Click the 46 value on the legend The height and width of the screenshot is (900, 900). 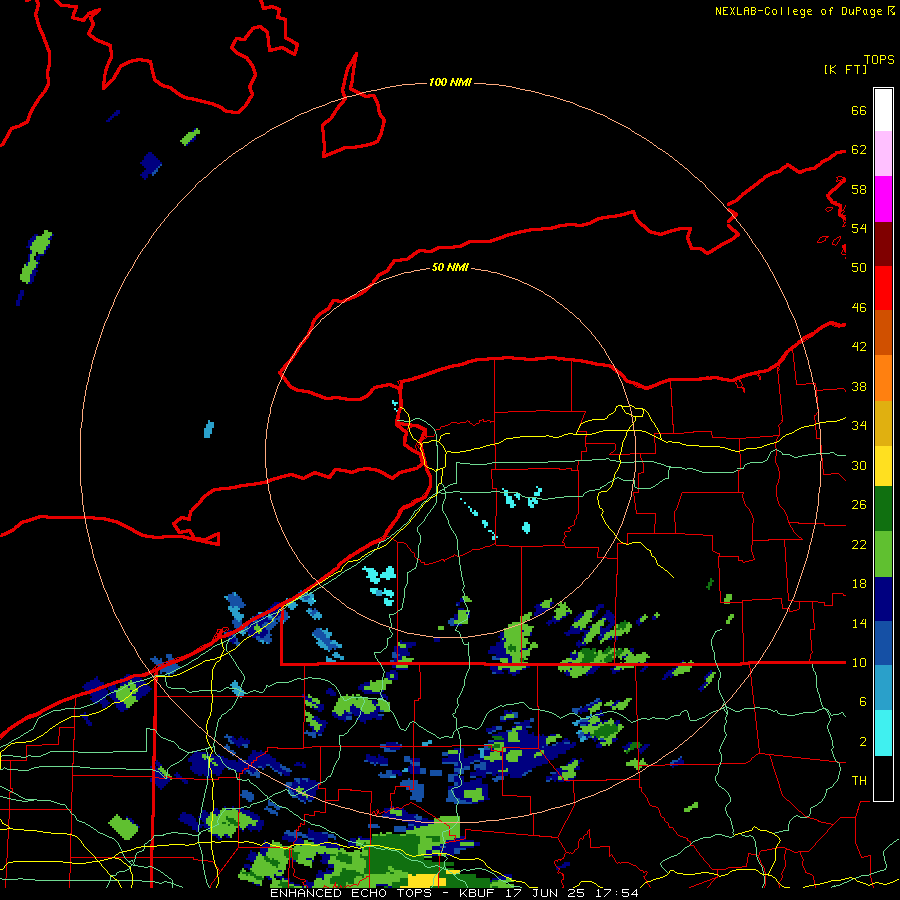(x=859, y=307)
